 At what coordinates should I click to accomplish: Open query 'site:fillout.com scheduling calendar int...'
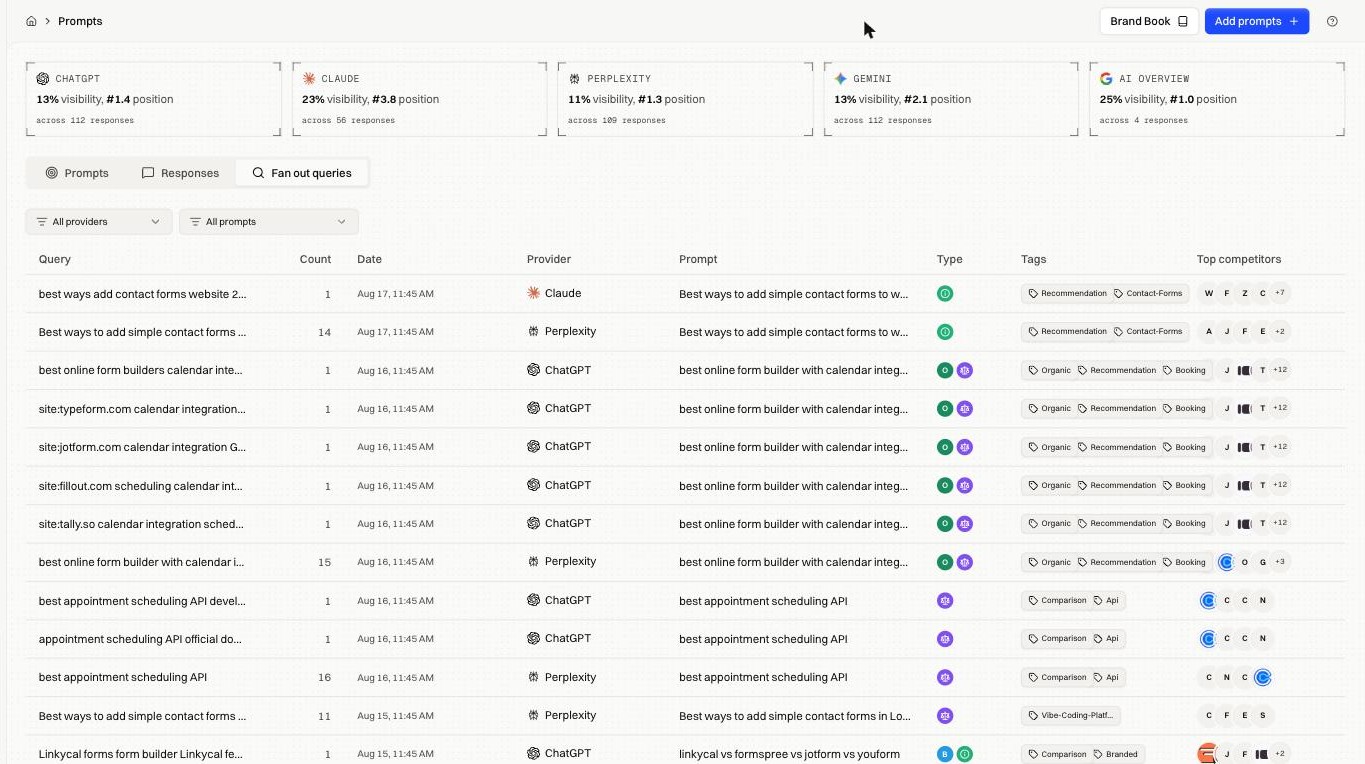[x=141, y=486]
